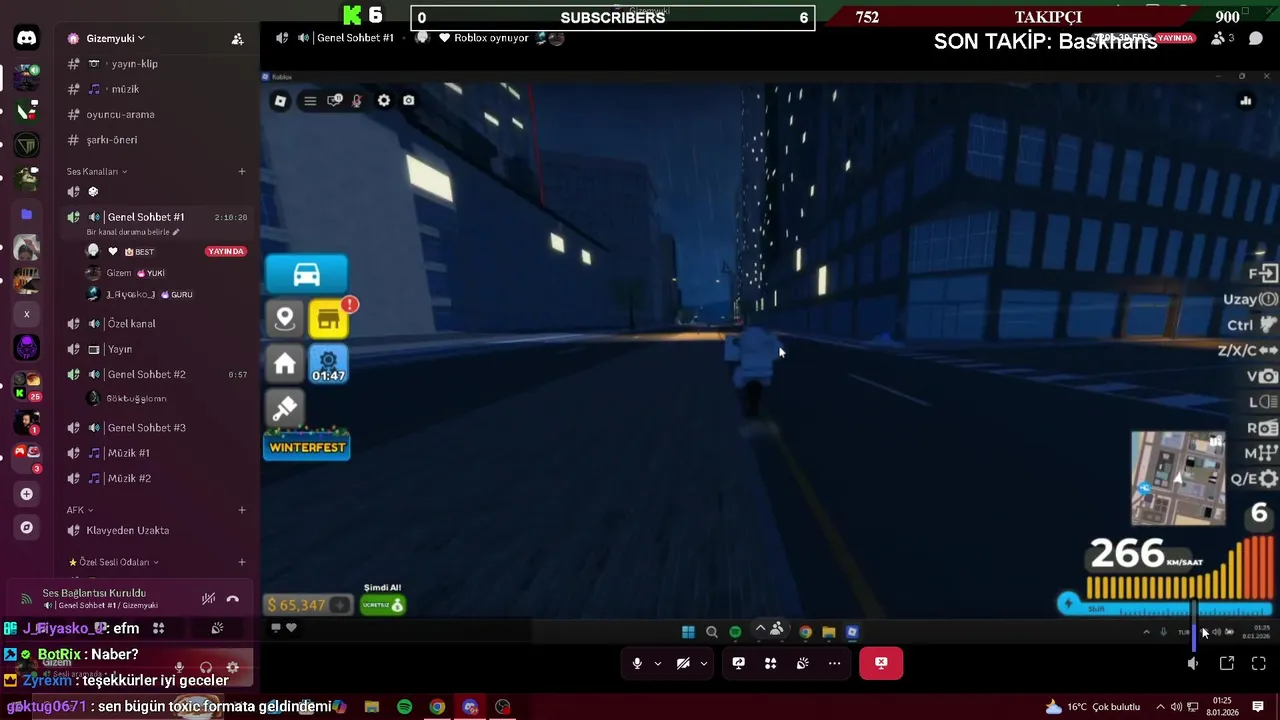
Task: Open the timed reward button showing 01:47
Action: 329,364
